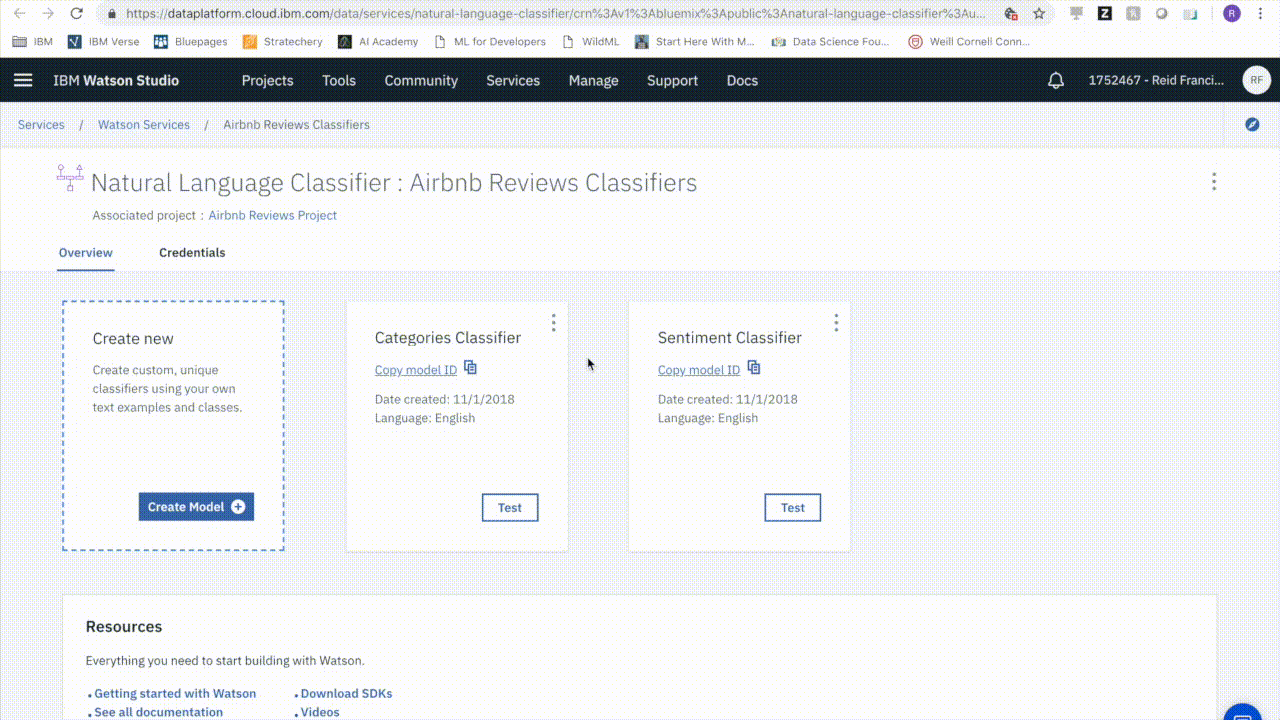Screen dimensions: 1280x720
Task: Click the browser forward arrow
Action: 48,14
